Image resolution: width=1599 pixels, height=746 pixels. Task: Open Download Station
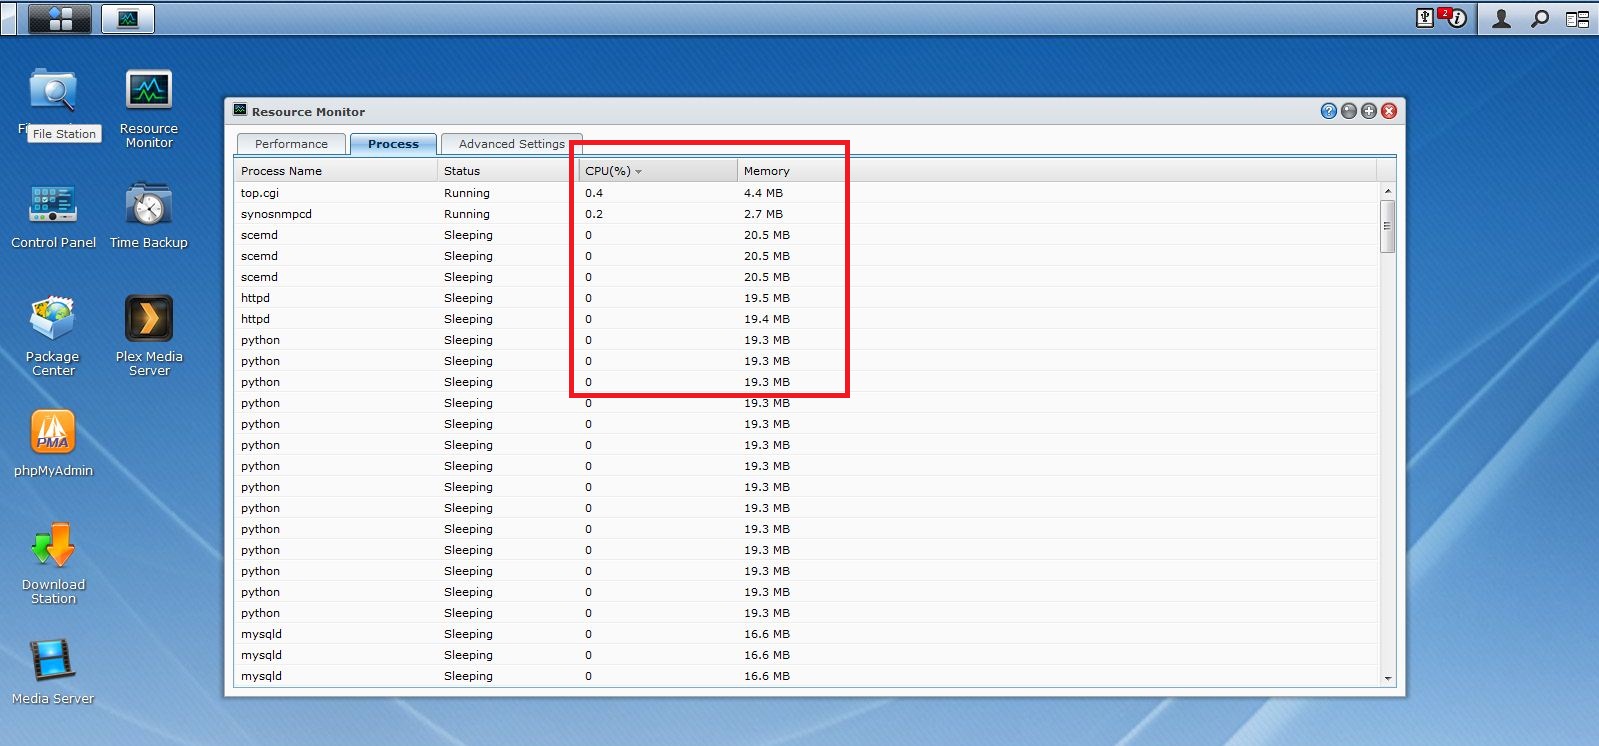pyautogui.click(x=53, y=548)
